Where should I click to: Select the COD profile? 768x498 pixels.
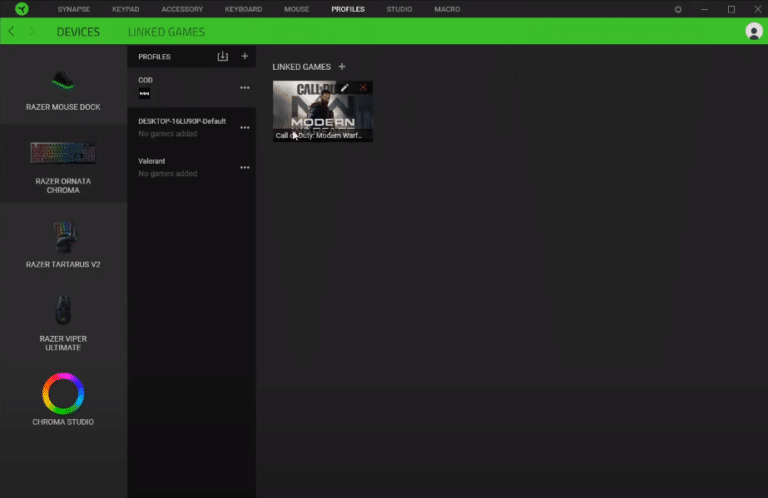click(192, 88)
